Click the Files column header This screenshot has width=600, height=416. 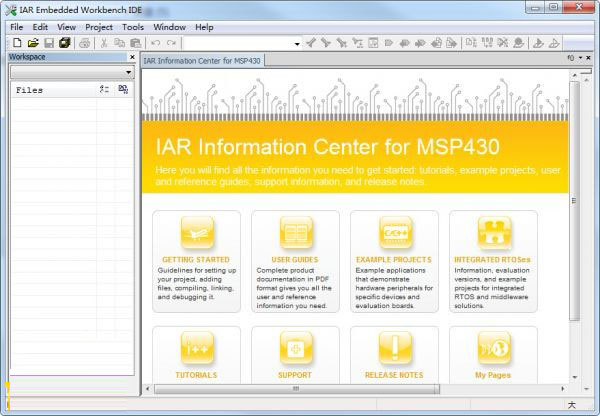pyautogui.click(x=54, y=90)
